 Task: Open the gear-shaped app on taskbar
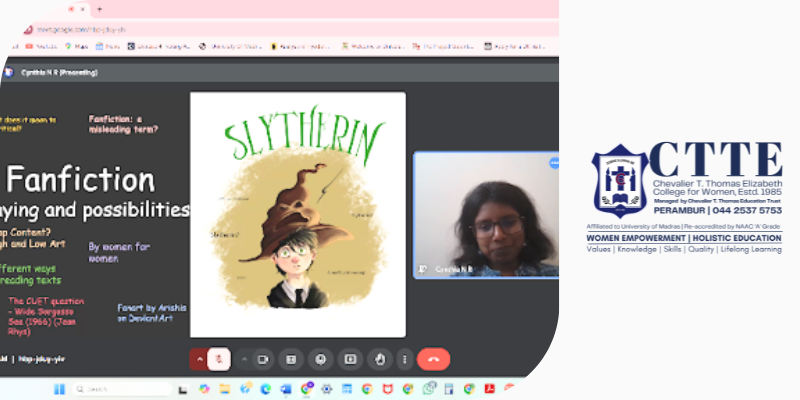point(327,389)
